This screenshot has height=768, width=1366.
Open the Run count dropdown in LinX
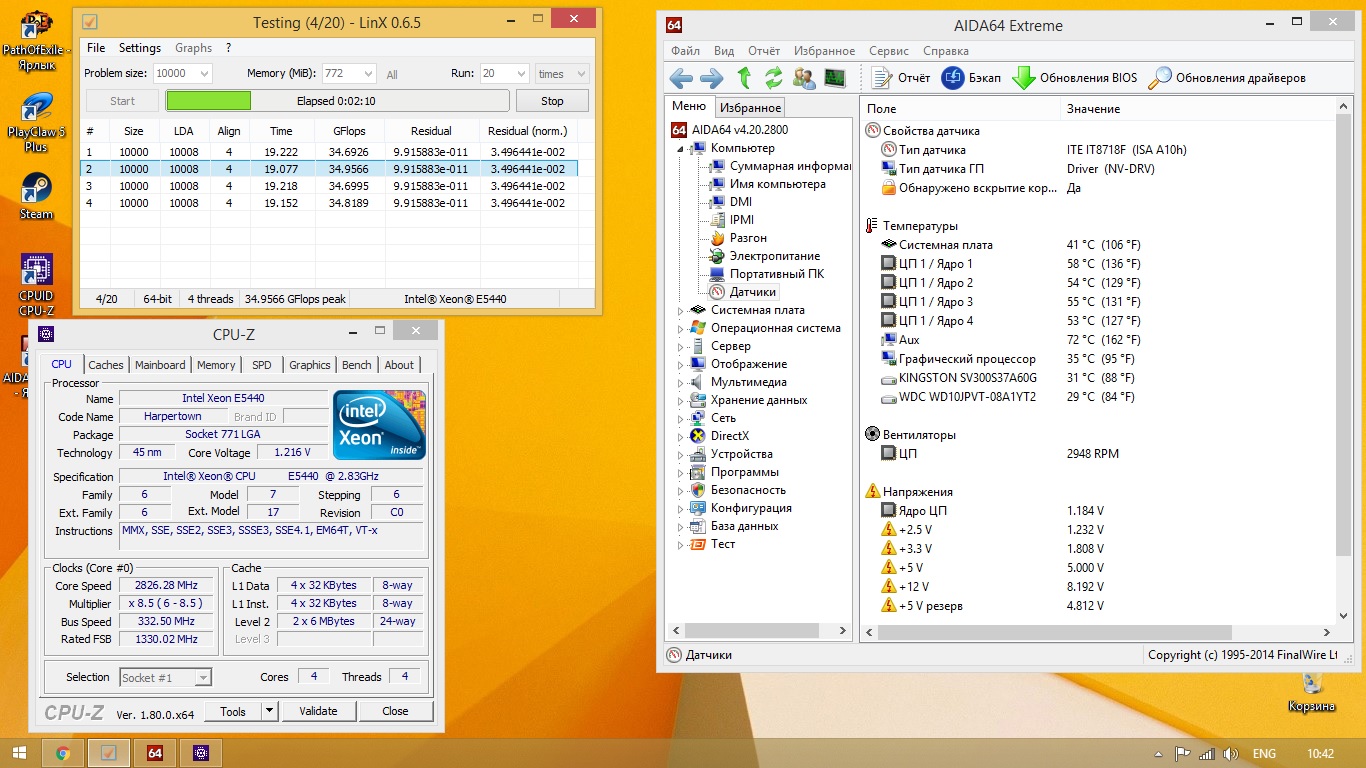pyautogui.click(x=520, y=73)
